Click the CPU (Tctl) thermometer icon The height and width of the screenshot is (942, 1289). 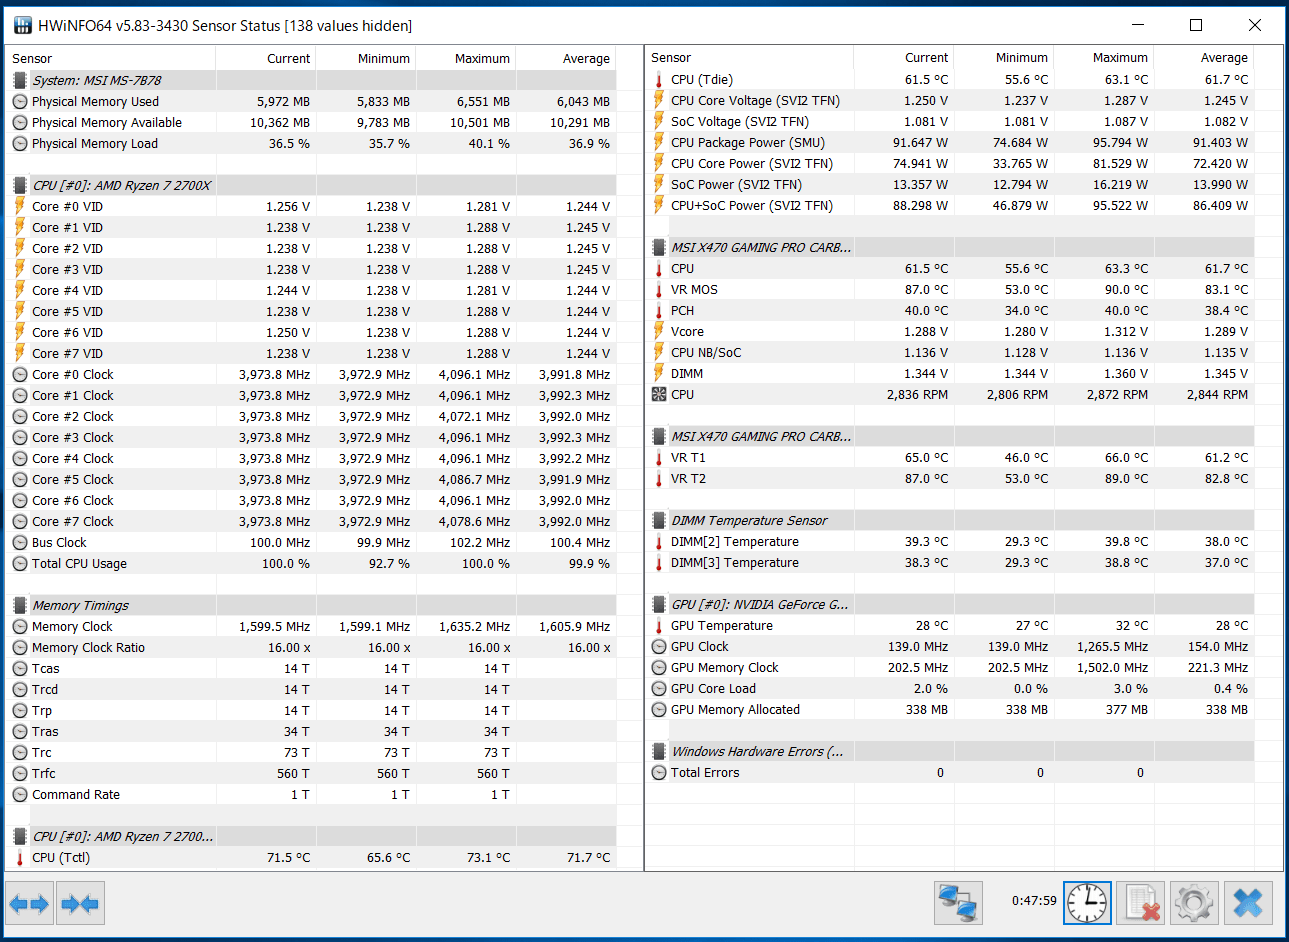tap(19, 858)
